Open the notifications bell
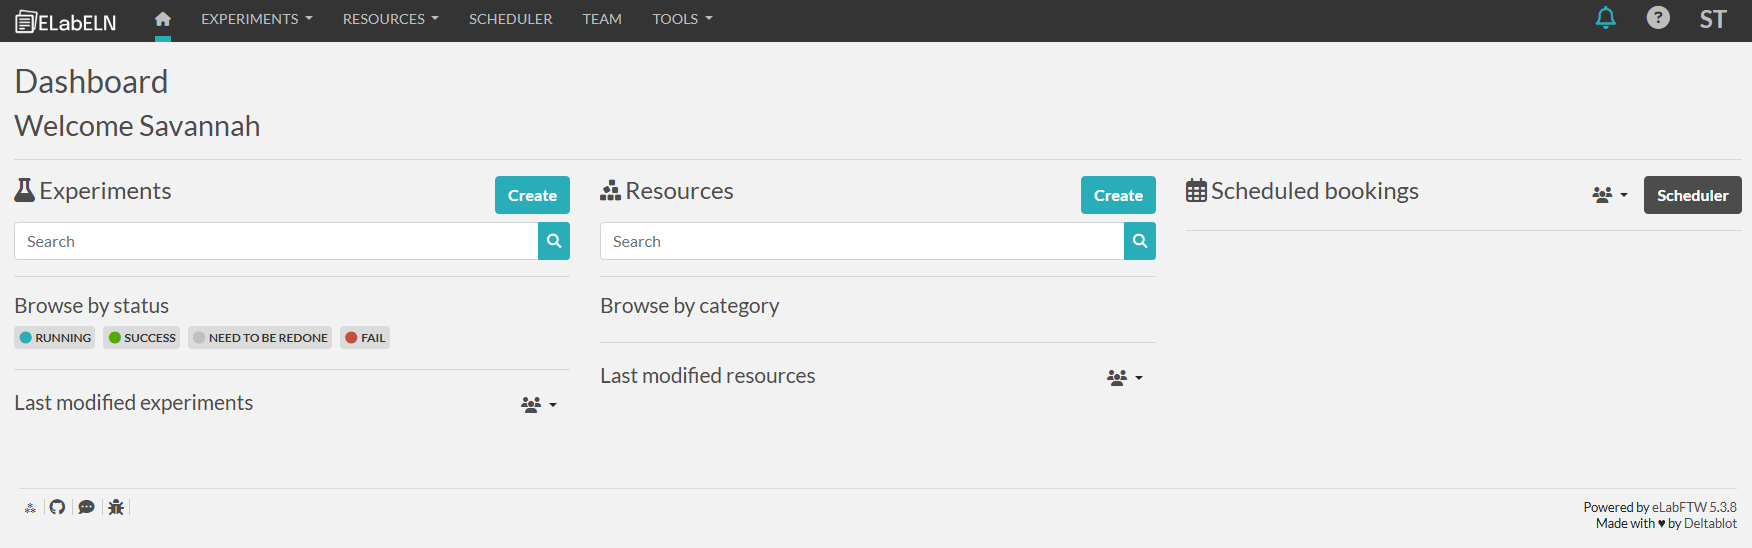1752x548 pixels. (x=1605, y=18)
